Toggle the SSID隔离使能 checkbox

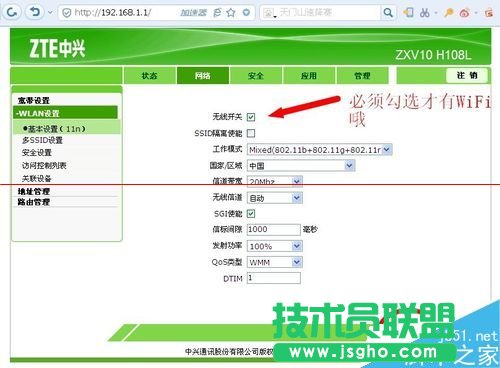[x=251, y=133]
